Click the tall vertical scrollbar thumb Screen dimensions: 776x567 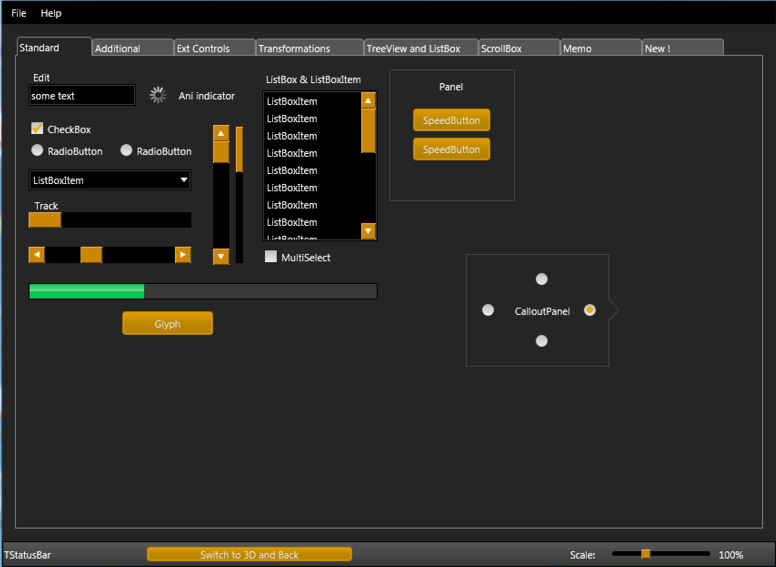click(221, 152)
